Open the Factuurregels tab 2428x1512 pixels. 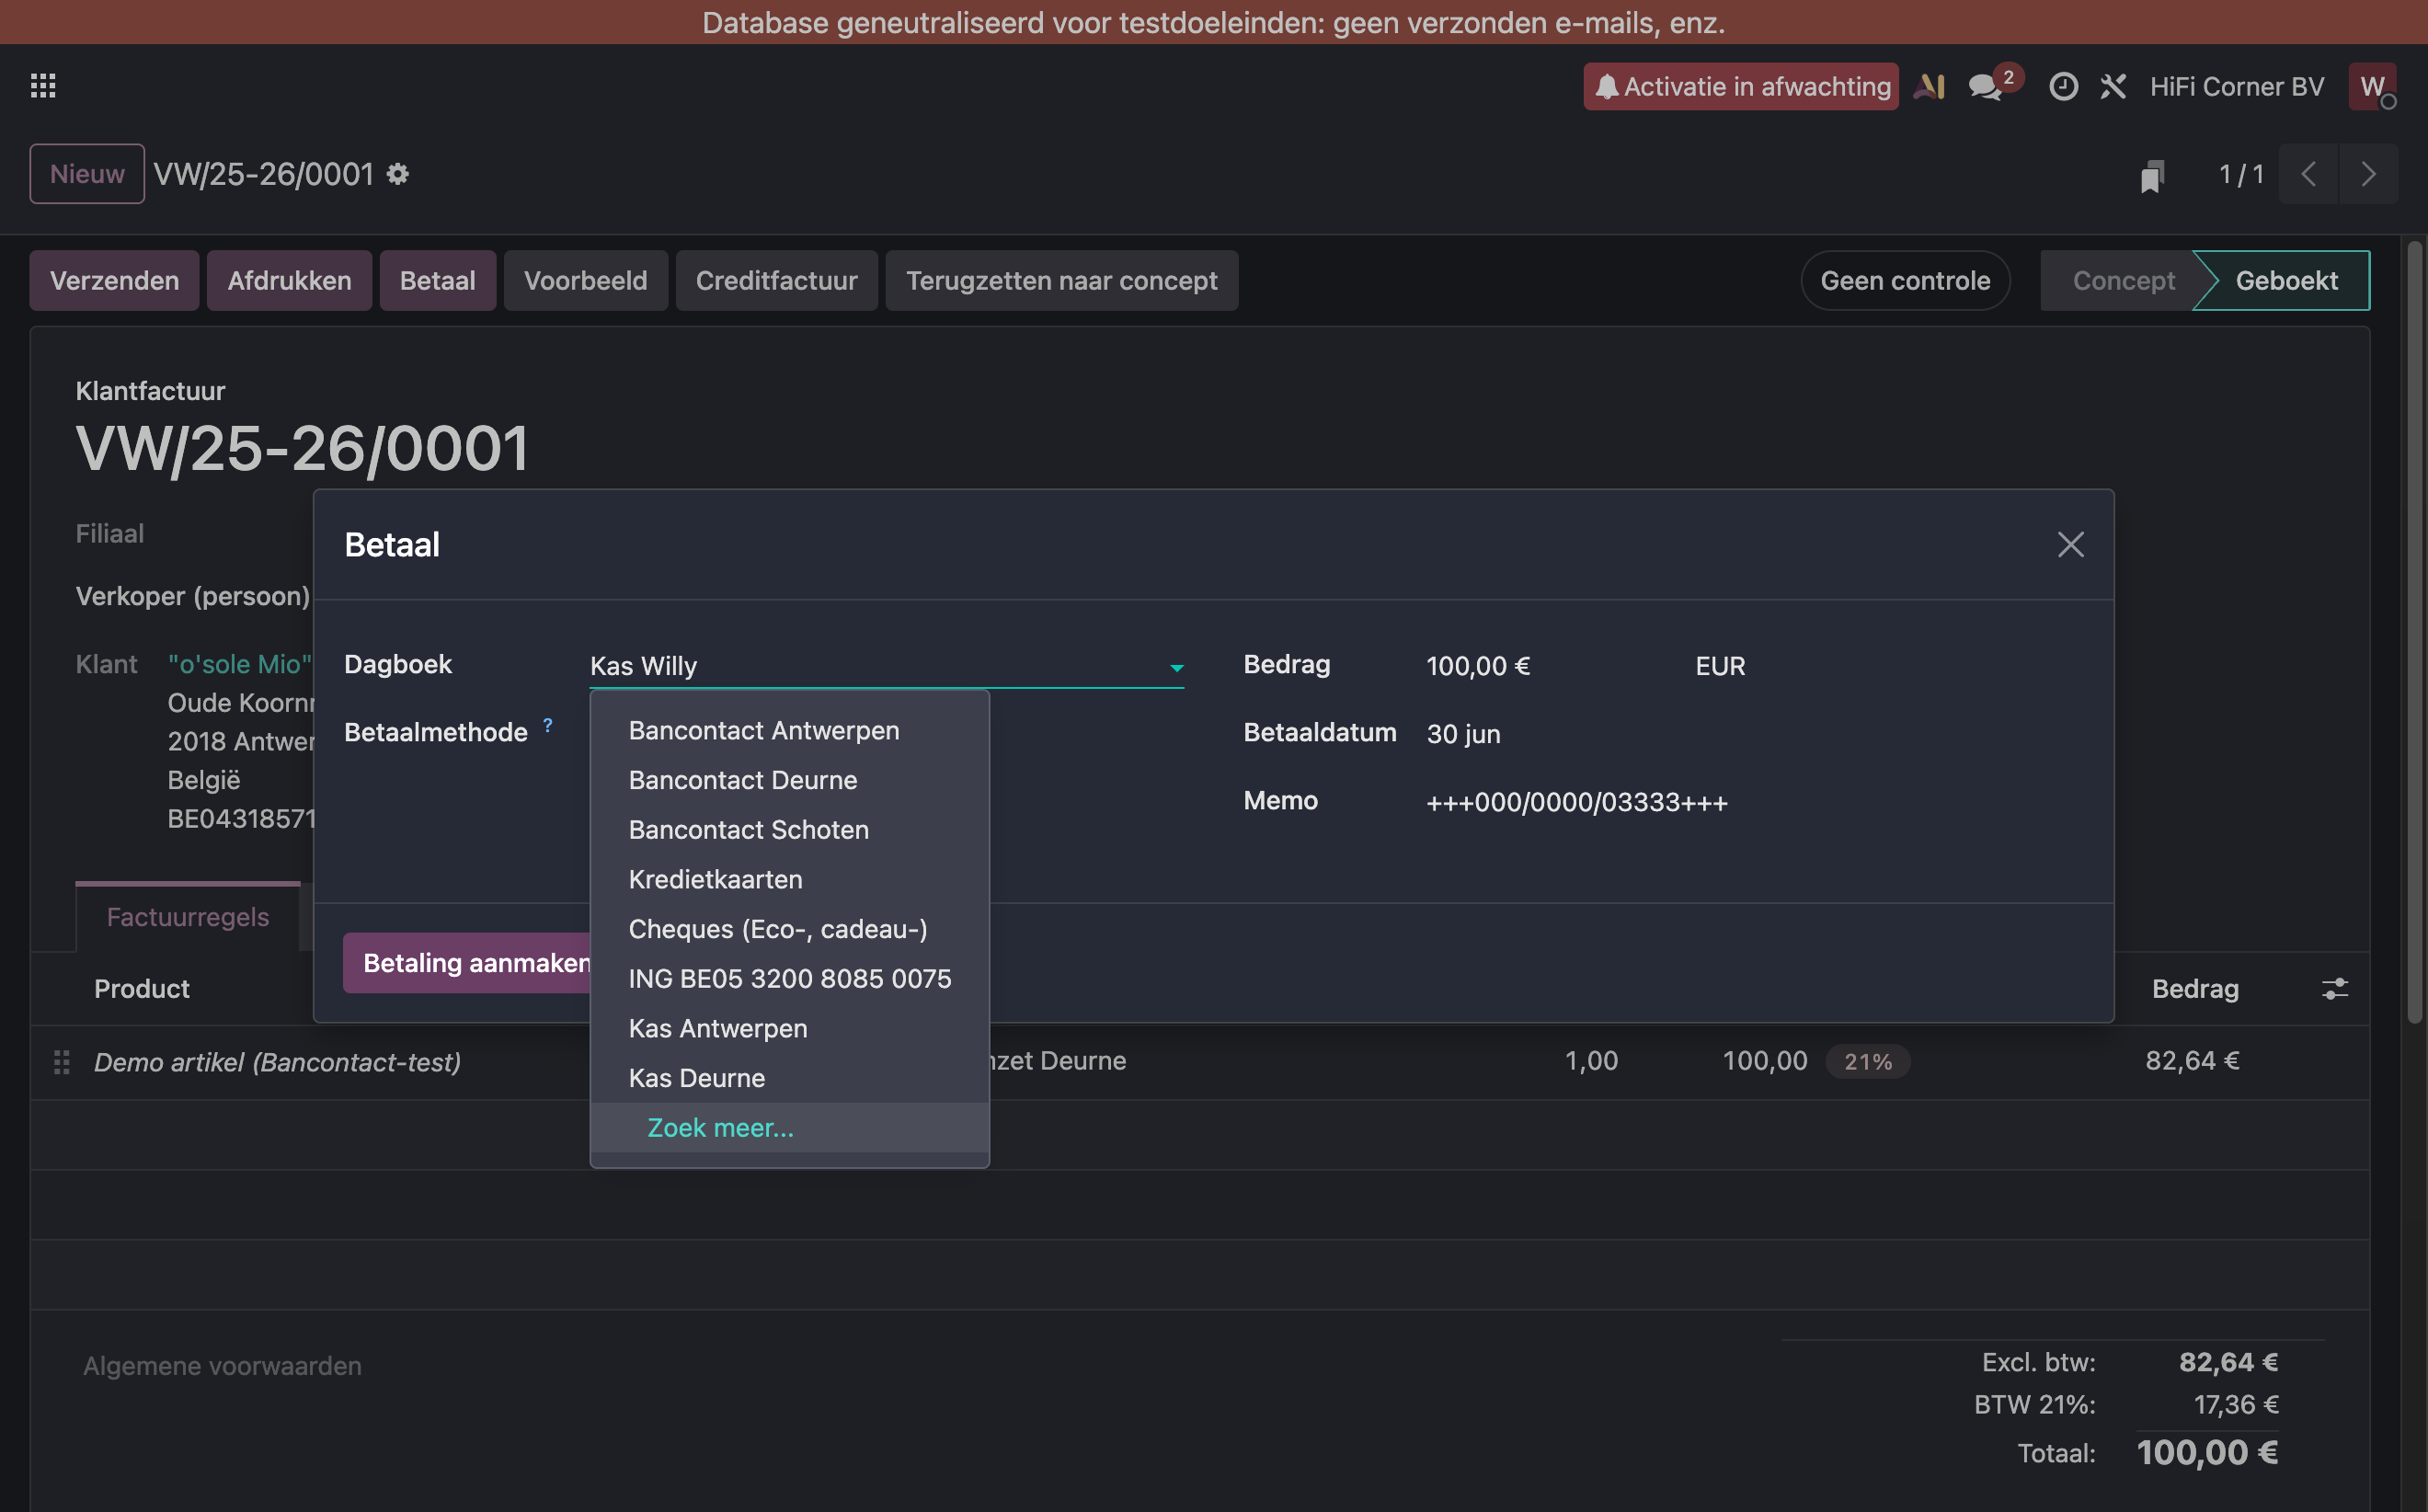[x=188, y=917]
